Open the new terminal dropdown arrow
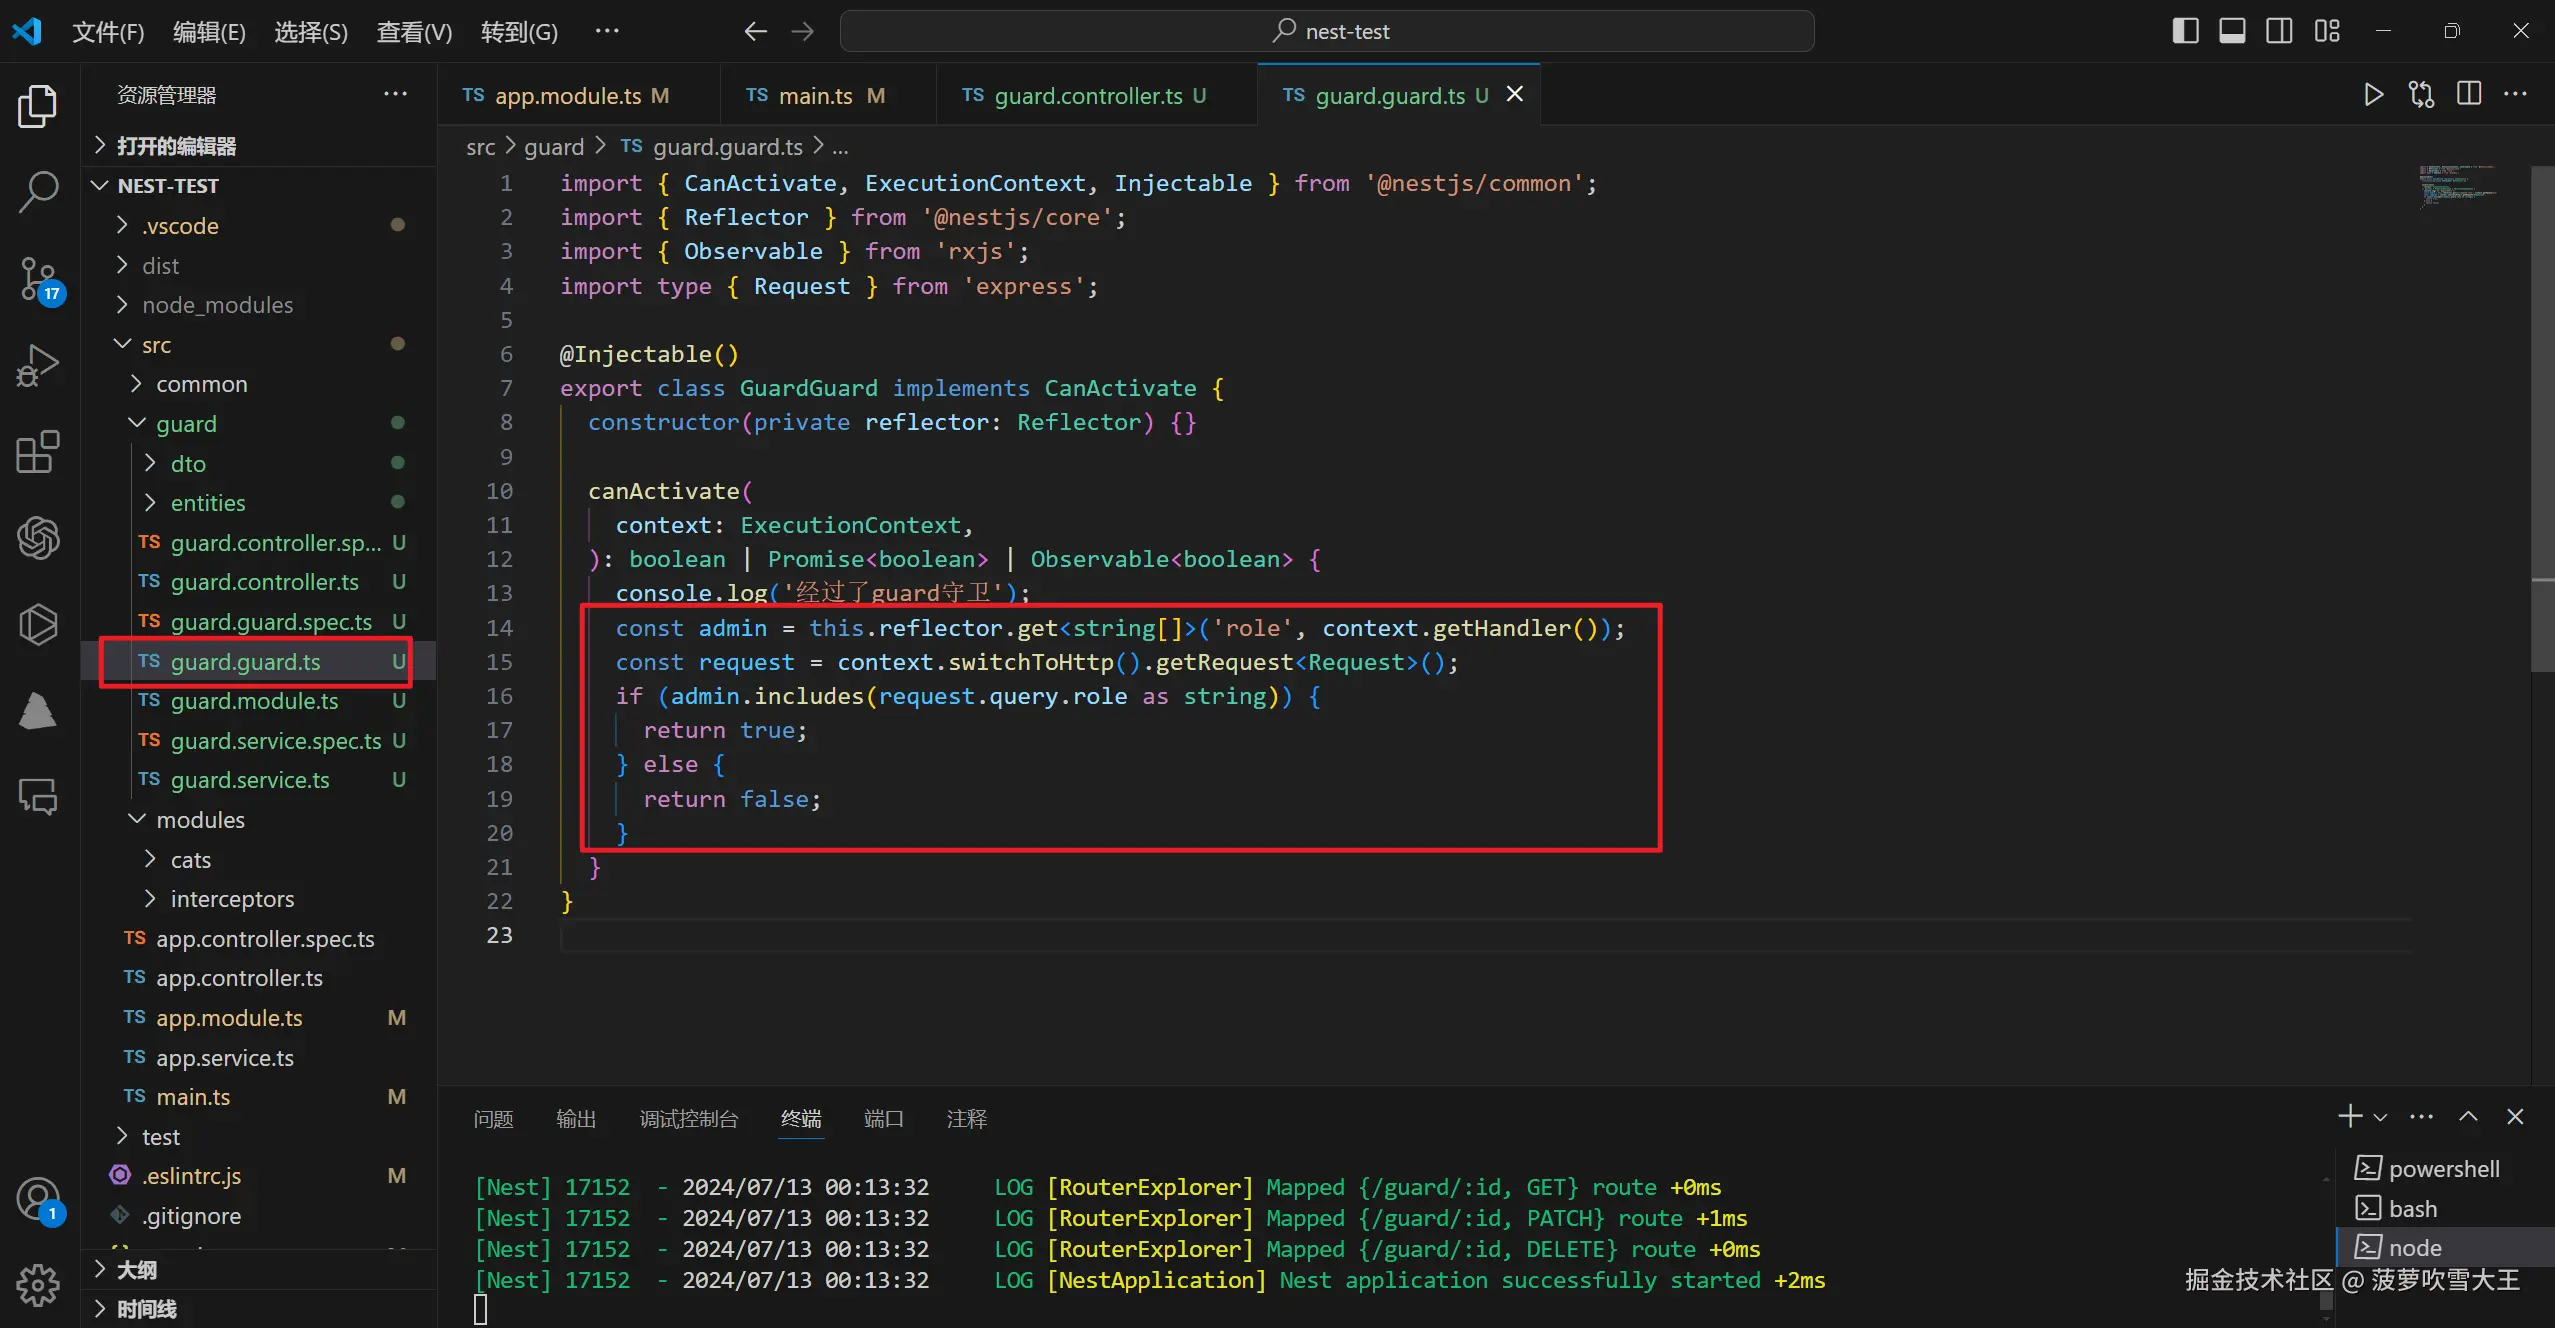Image resolution: width=2555 pixels, height=1328 pixels. [x=2381, y=1118]
